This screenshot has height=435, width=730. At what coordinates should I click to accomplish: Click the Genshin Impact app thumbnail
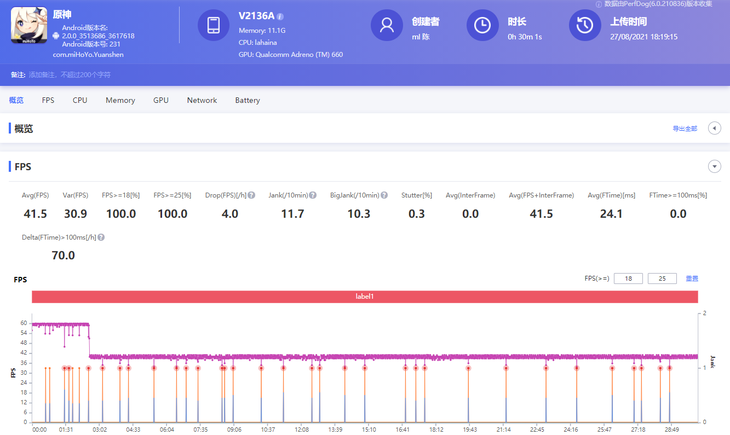click(x=29, y=27)
